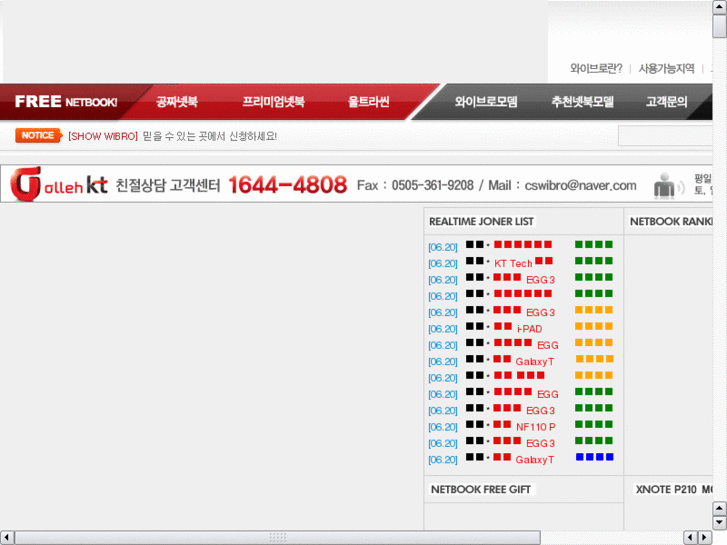This screenshot has width=727, height=545.
Task: Click the vertical scrollbar thumb
Action: (x=719, y=26)
